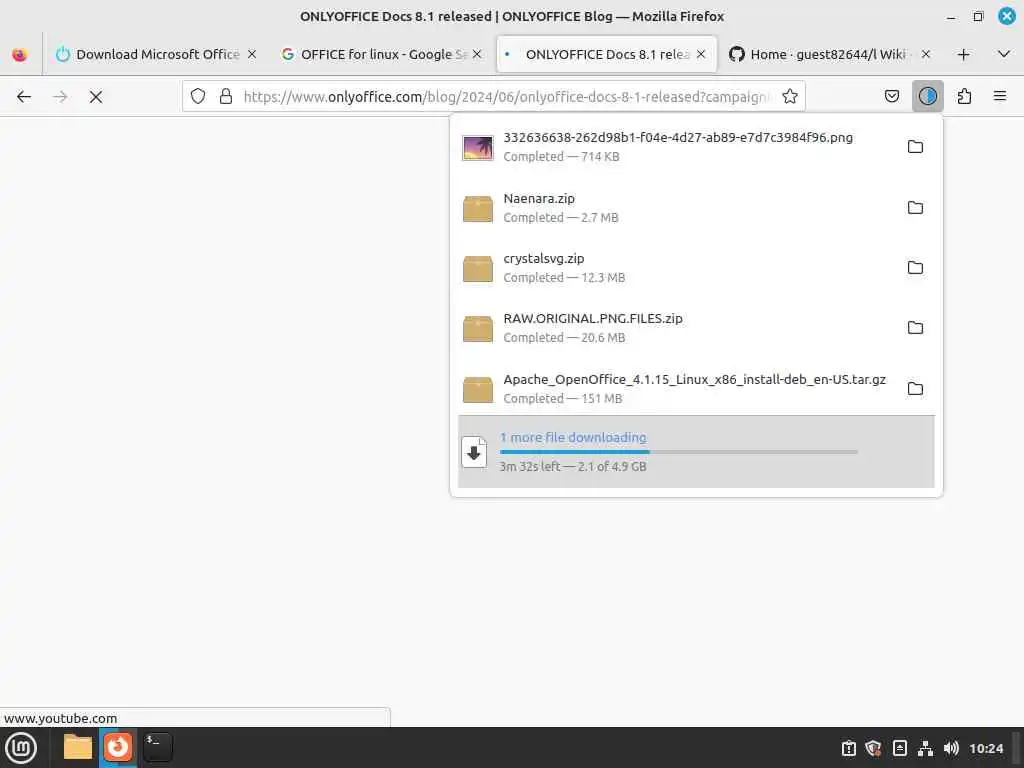Open the Files manager from taskbar
1024x768 pixels.
tap(78, 747)
